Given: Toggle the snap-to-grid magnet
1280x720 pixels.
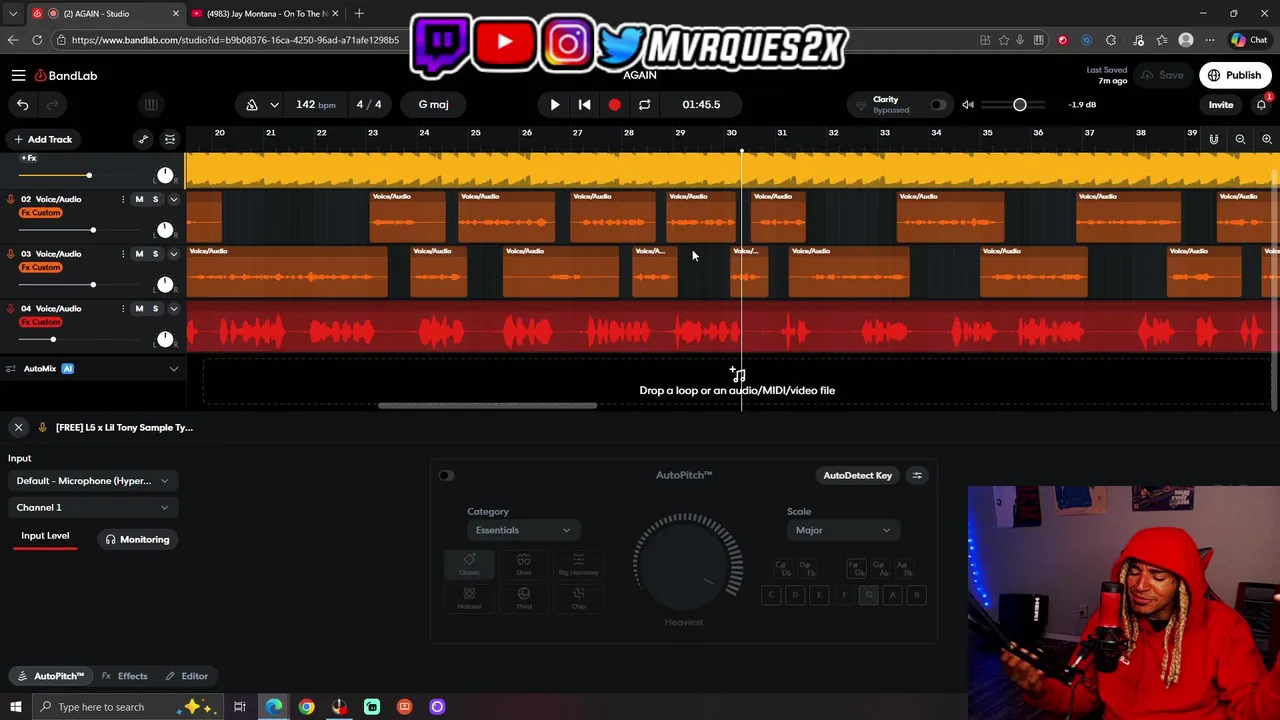Looking at the screenshot, I should (x=1214, y=139).
